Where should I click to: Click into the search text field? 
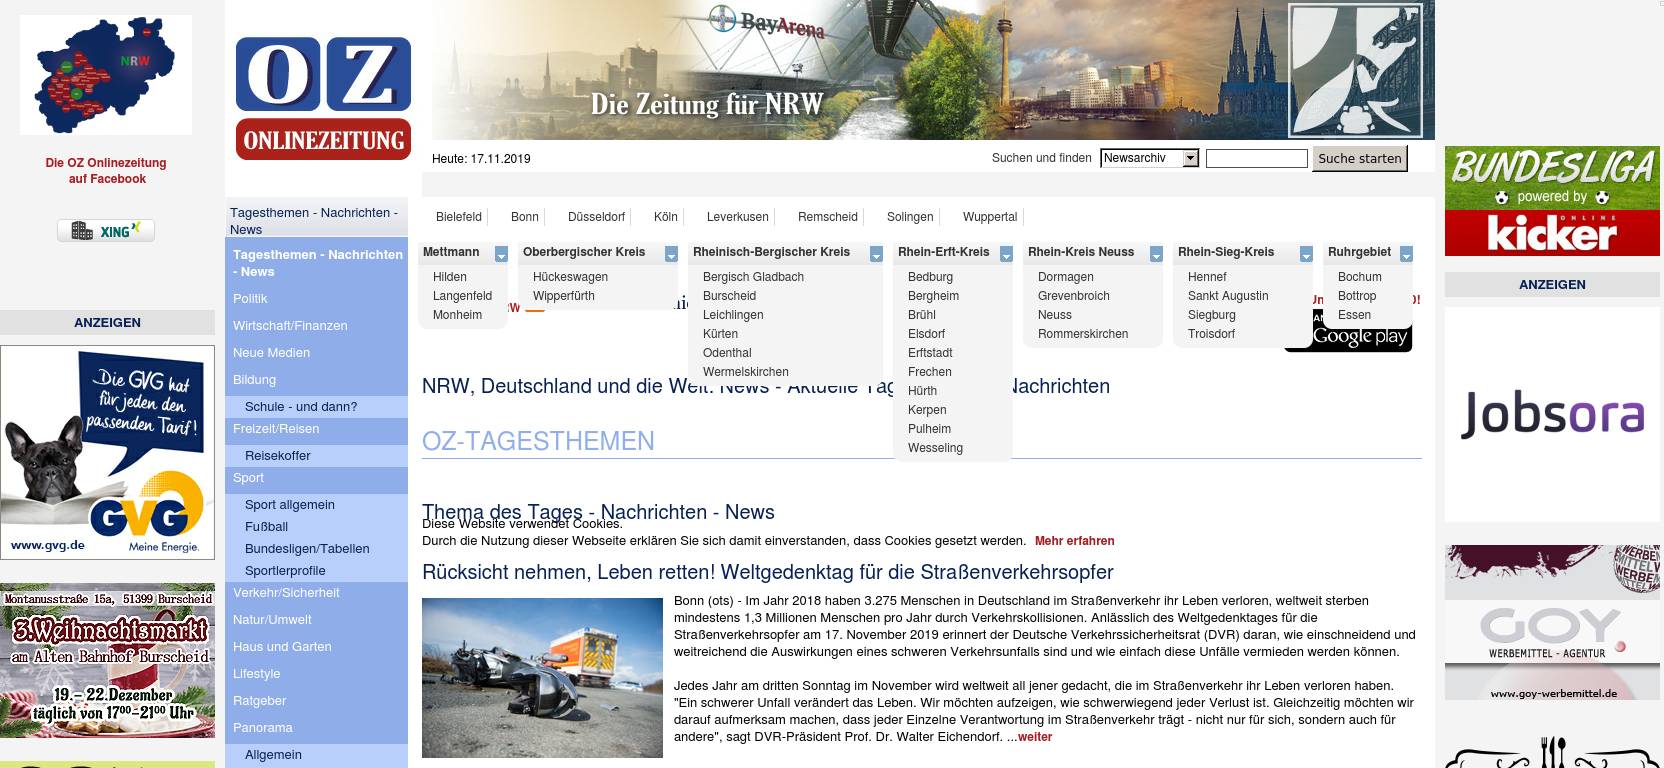point(1256,158)
